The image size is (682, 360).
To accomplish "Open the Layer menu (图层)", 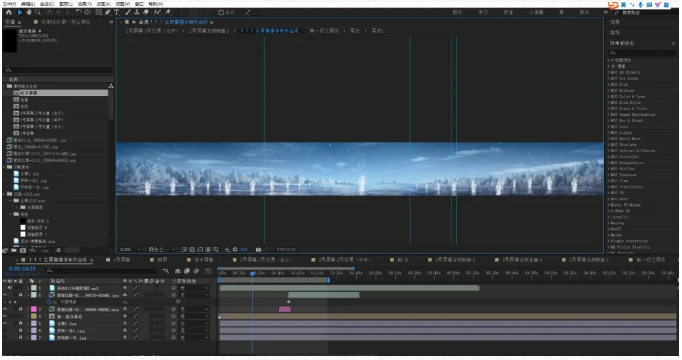I will [66, 3].
